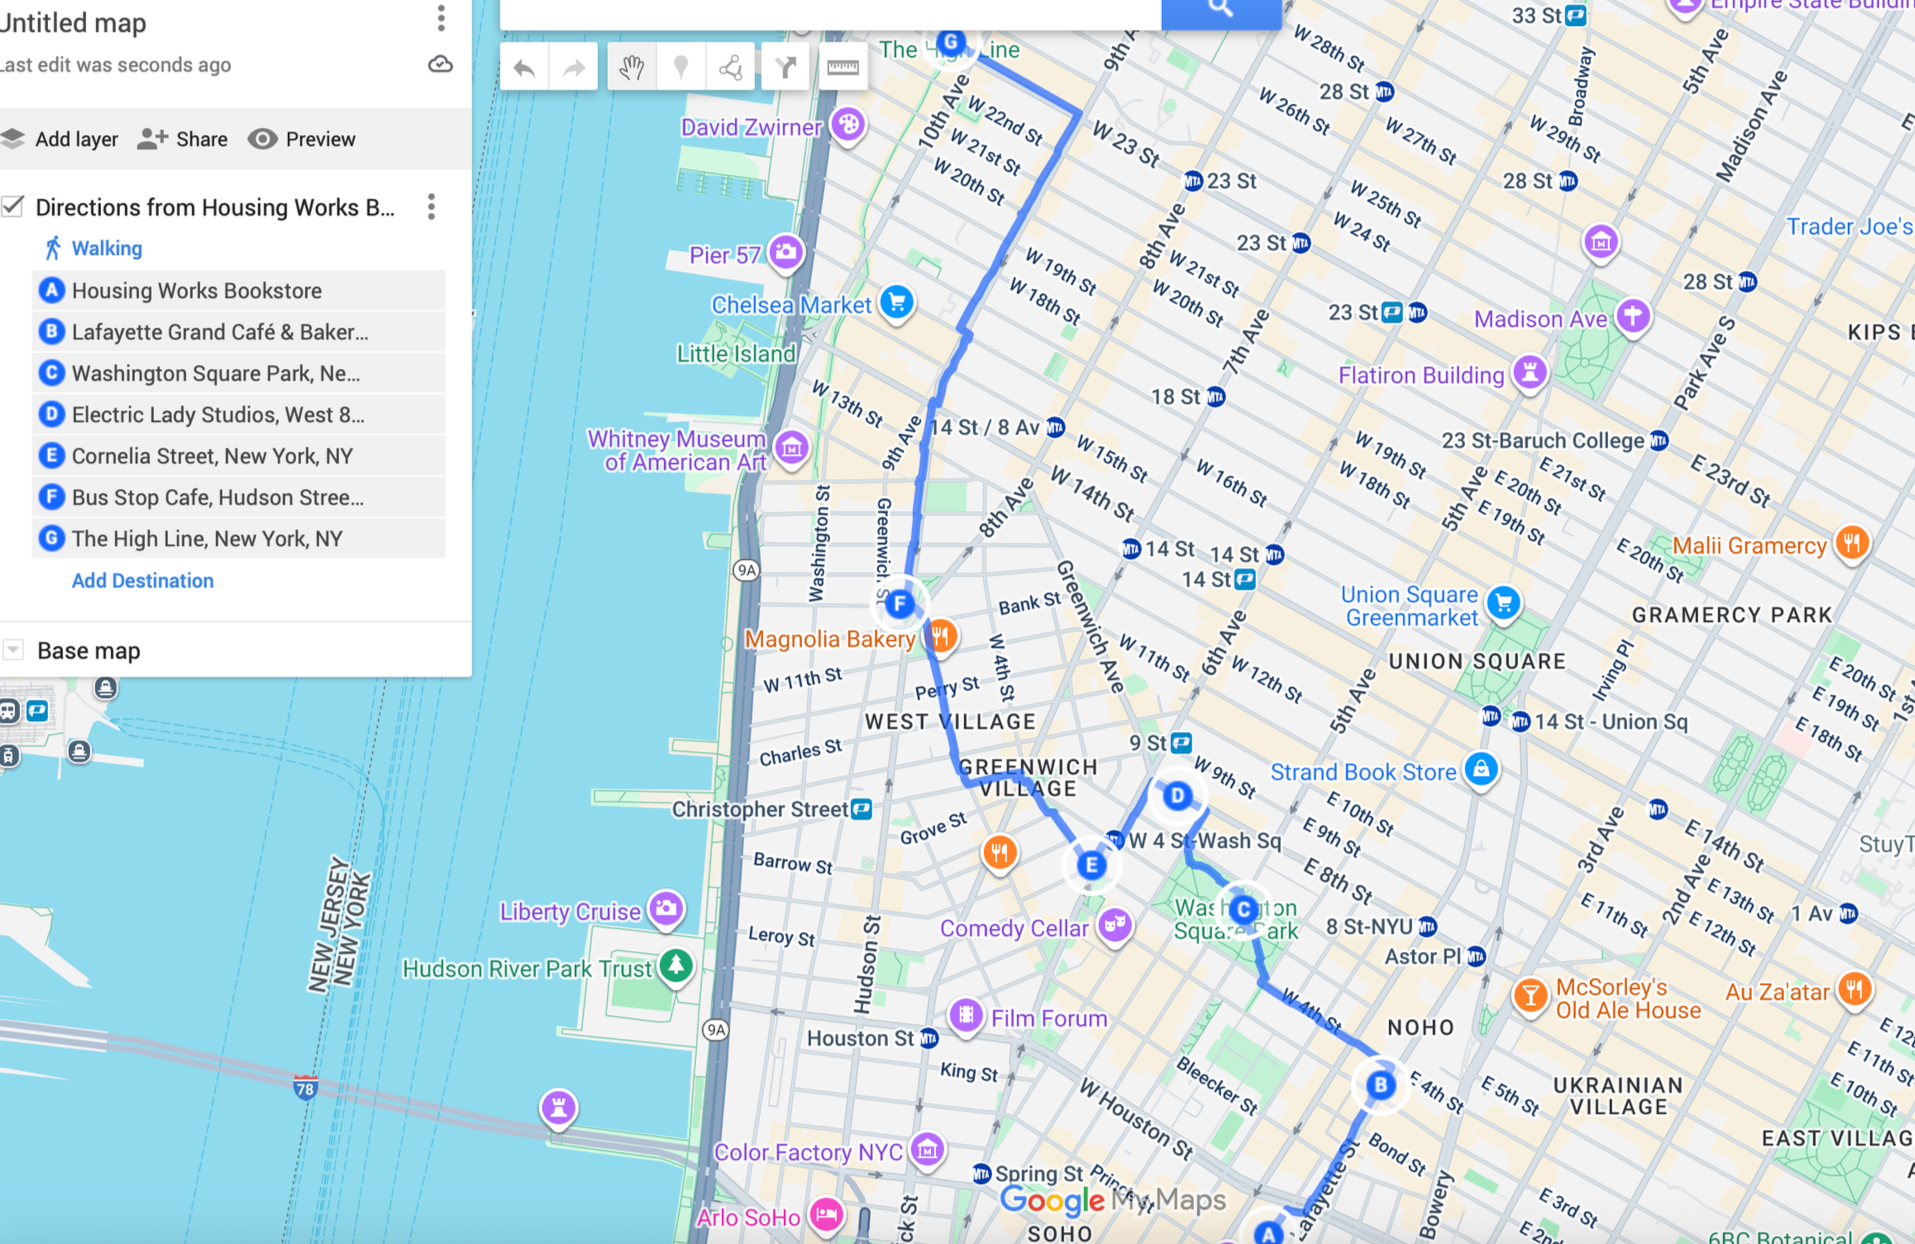
Task: Click the Astor Pl subway station icon
Action: (x=1476, y=957)
